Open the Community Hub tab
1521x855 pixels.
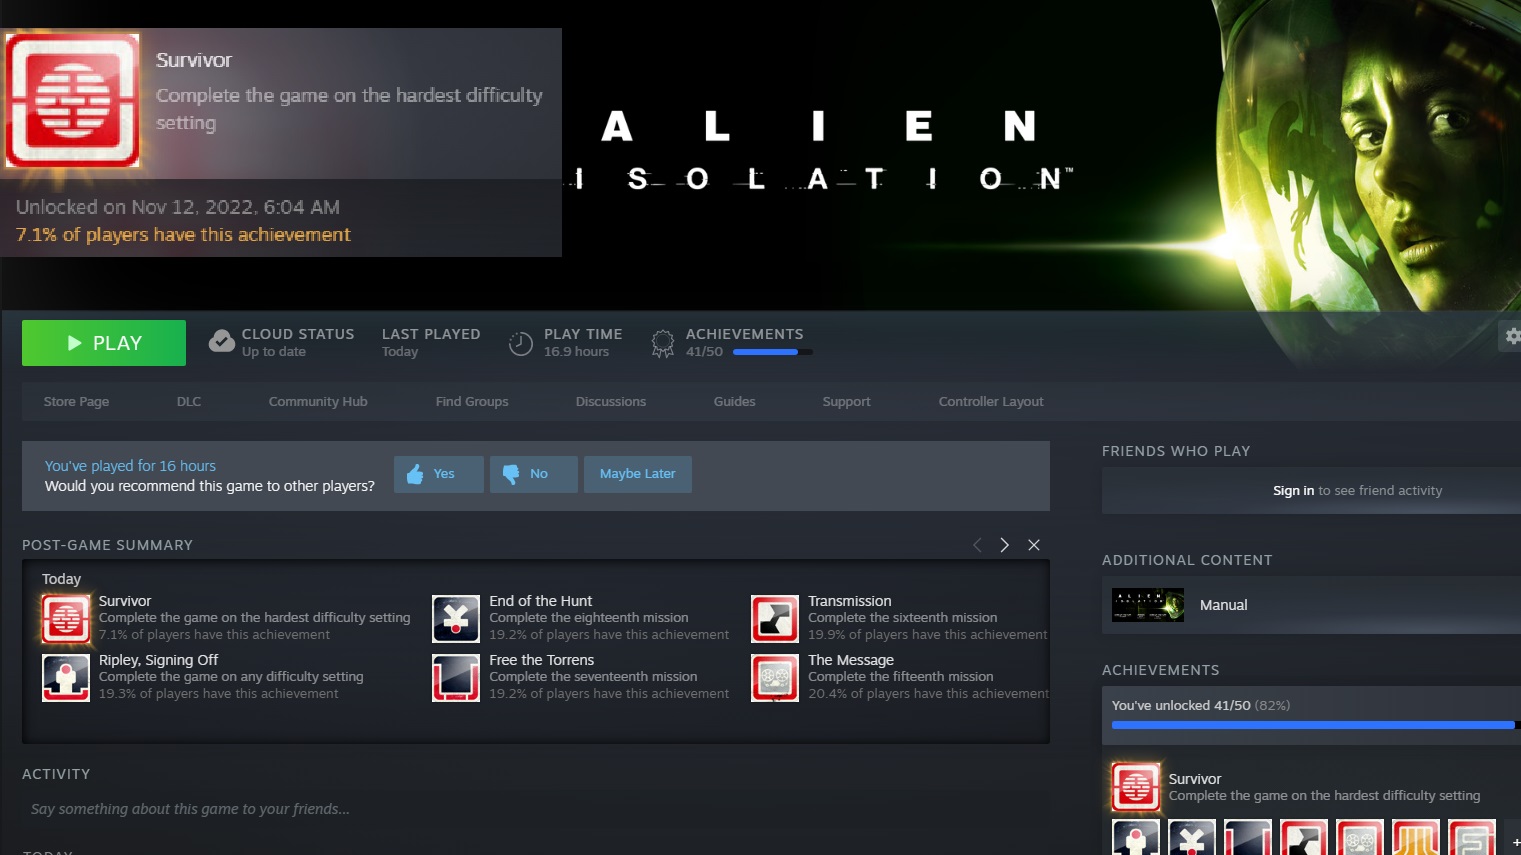coord(318,402)
